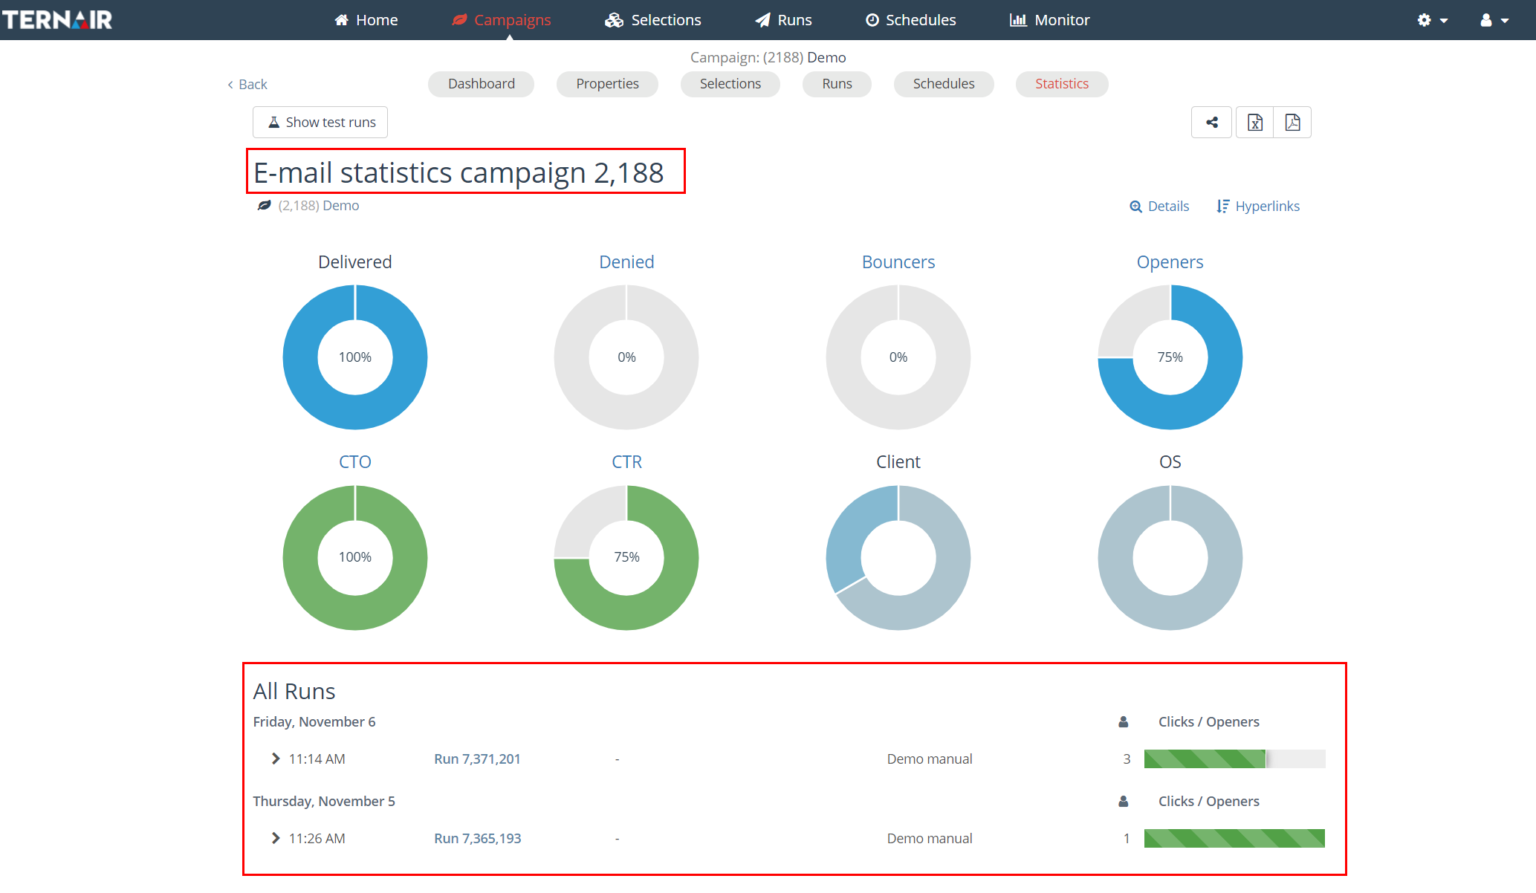Click the Openers 75% donut chart
Image resolution: width=1536 pixels, height=893 pixels.
pyautogui.click(x=1170, y=357)
